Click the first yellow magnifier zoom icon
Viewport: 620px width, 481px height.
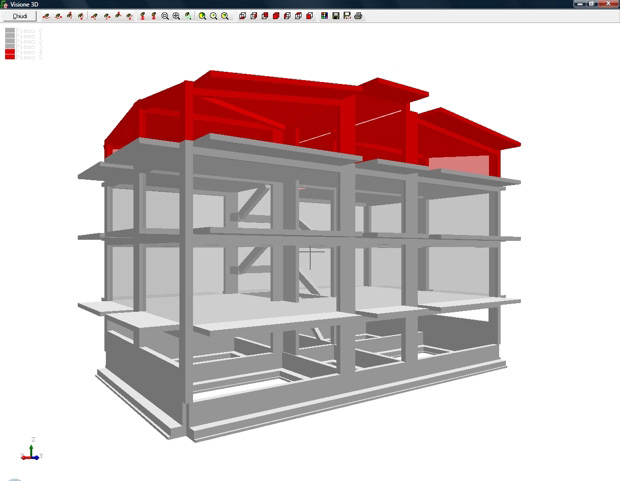click(202, 16)
